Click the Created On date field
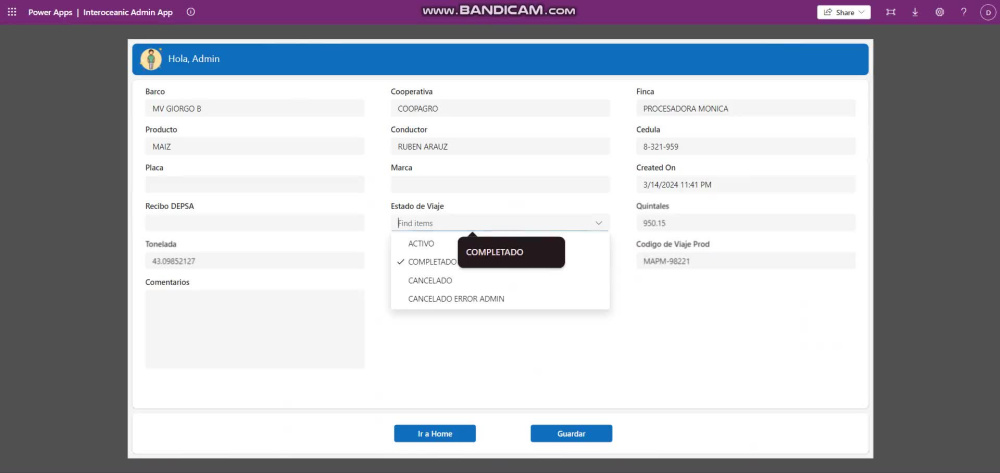1000x473 pixels. [x=746, y=185]
